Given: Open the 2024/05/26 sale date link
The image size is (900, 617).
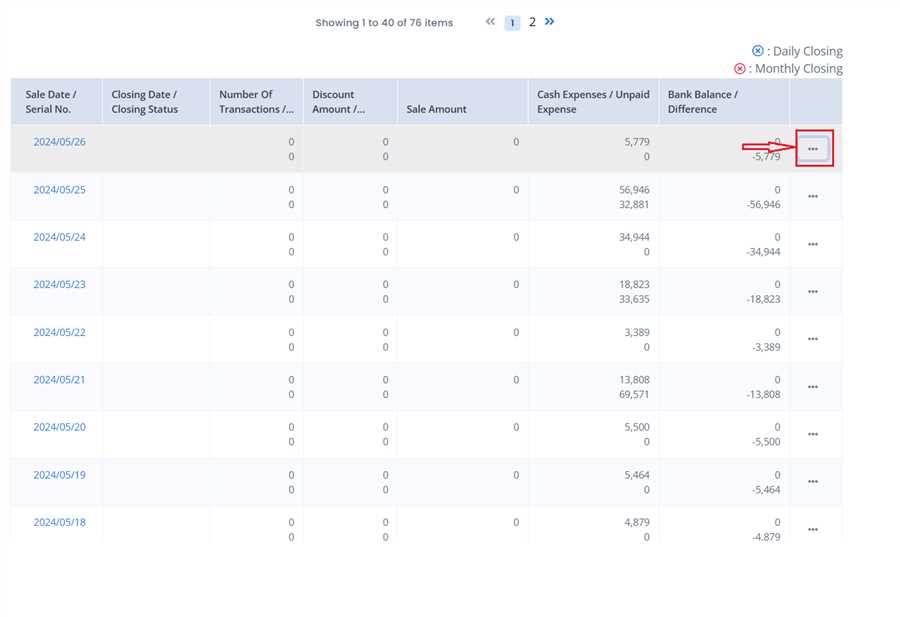Looking at the screenshot, I should pyautogui.click(x=59, y=142).
